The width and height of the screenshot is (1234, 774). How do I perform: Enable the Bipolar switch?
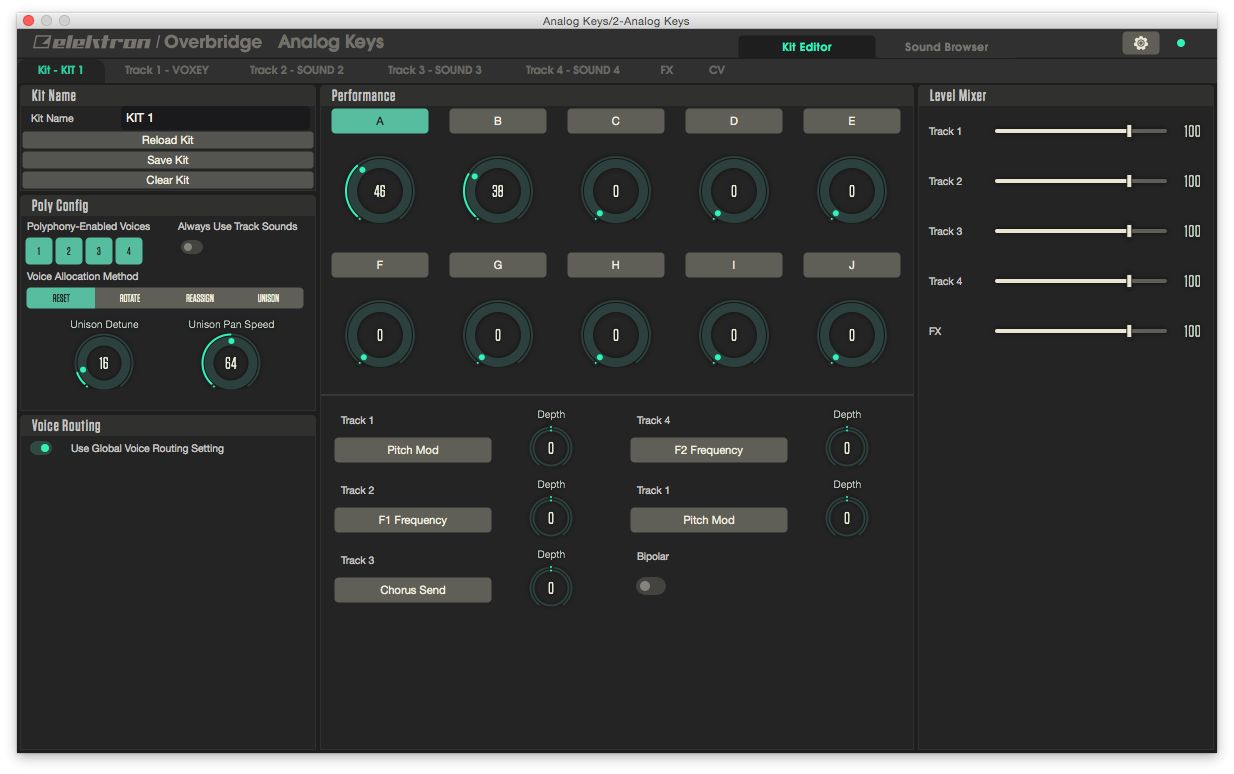(650, 586)
